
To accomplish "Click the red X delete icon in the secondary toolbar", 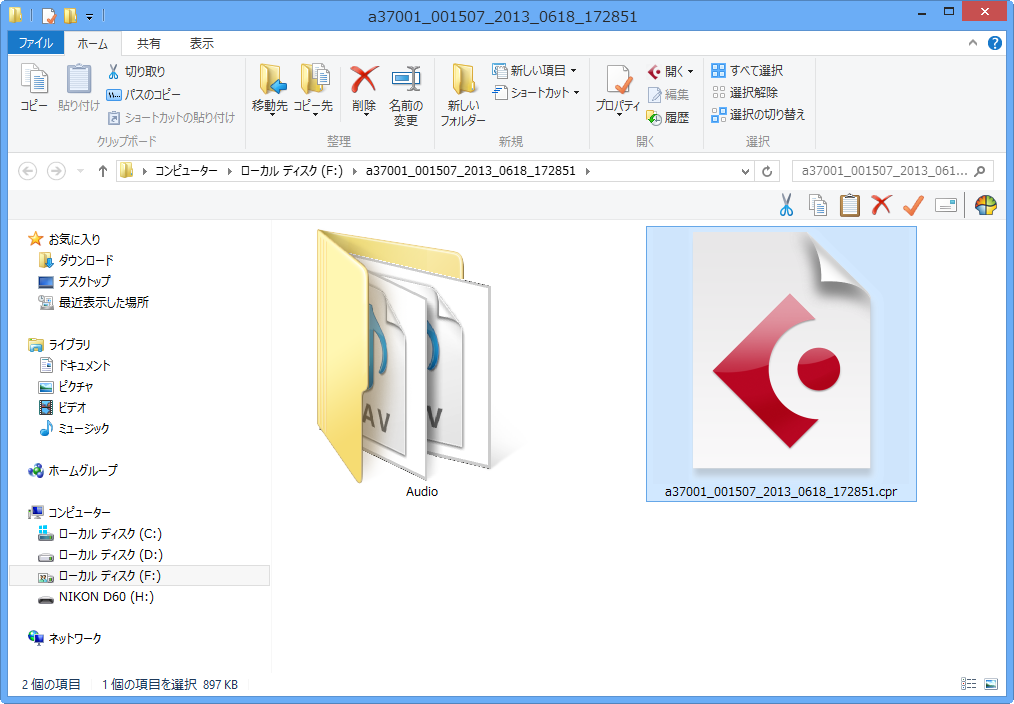I will [x=881, y=206].
